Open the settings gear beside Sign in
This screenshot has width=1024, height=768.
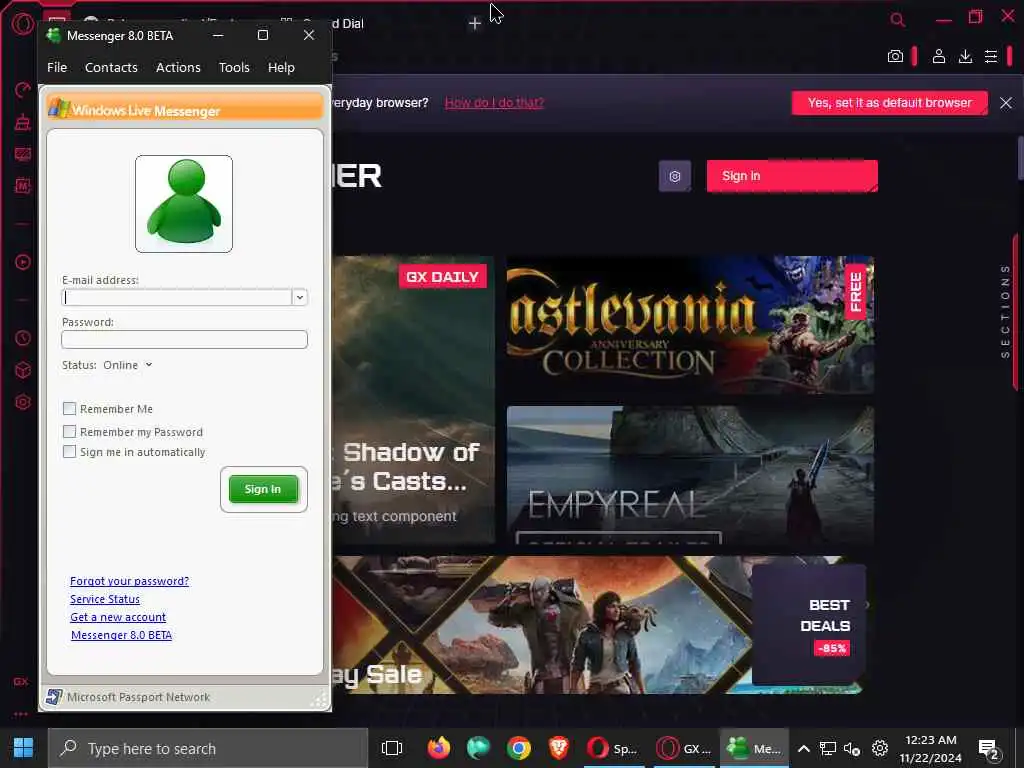click(x=675, y=176)
